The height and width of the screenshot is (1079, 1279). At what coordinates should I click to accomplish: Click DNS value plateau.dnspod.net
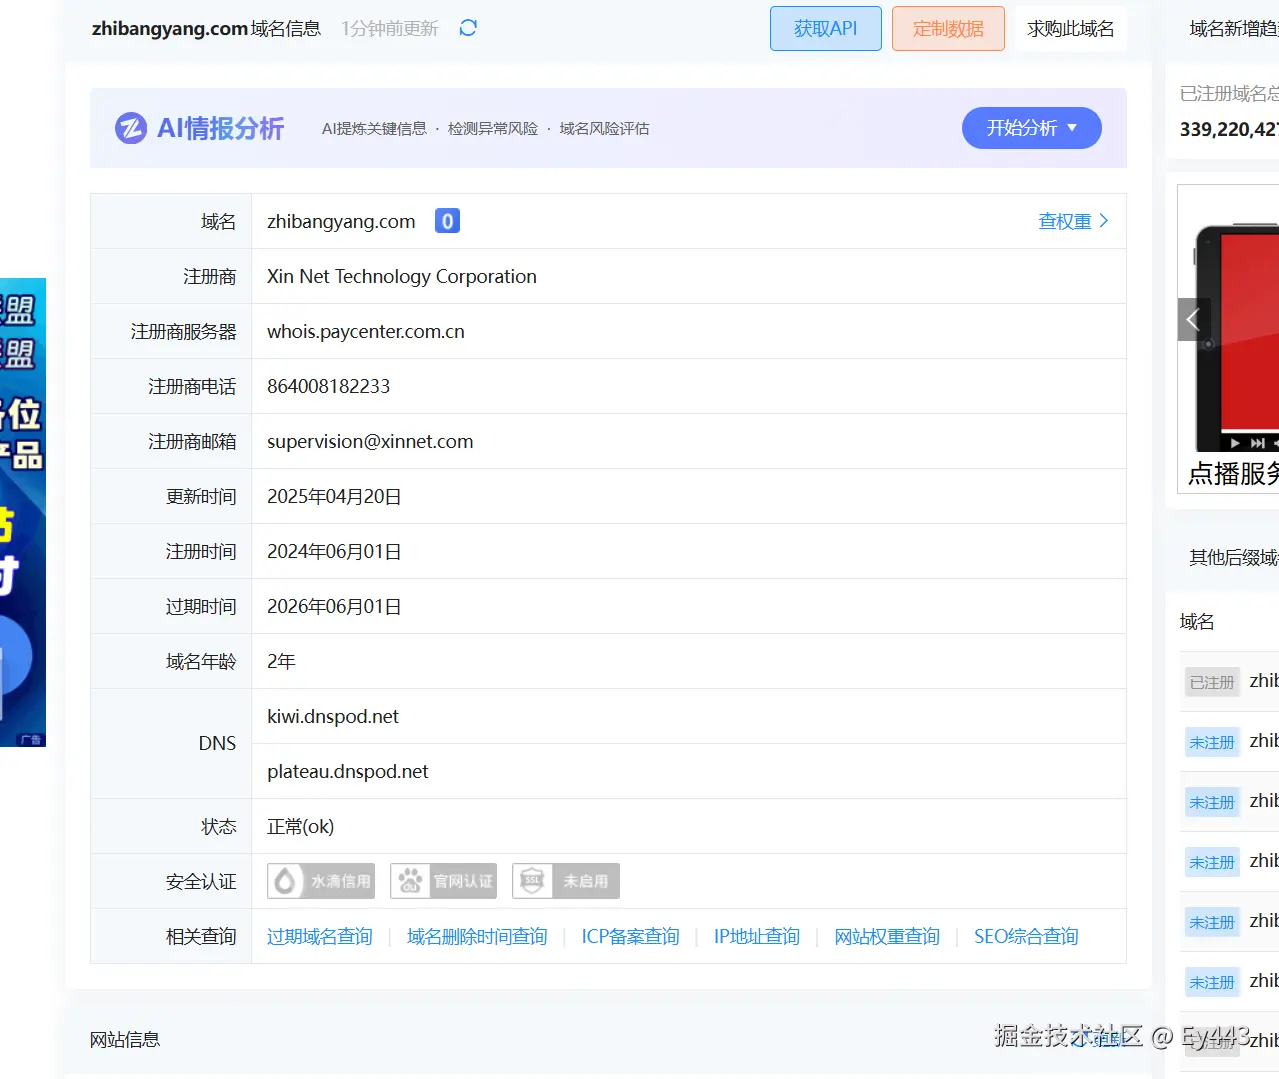pos(348,771)
